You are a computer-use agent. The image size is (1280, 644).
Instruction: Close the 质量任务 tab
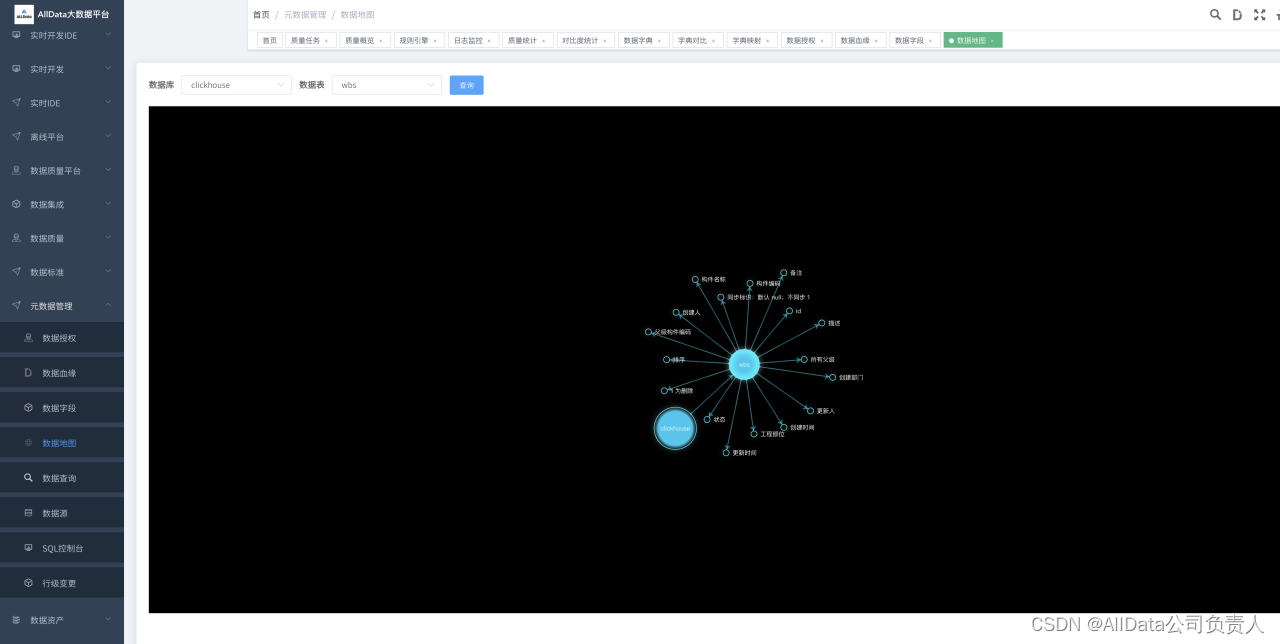[x=327, y=41]
